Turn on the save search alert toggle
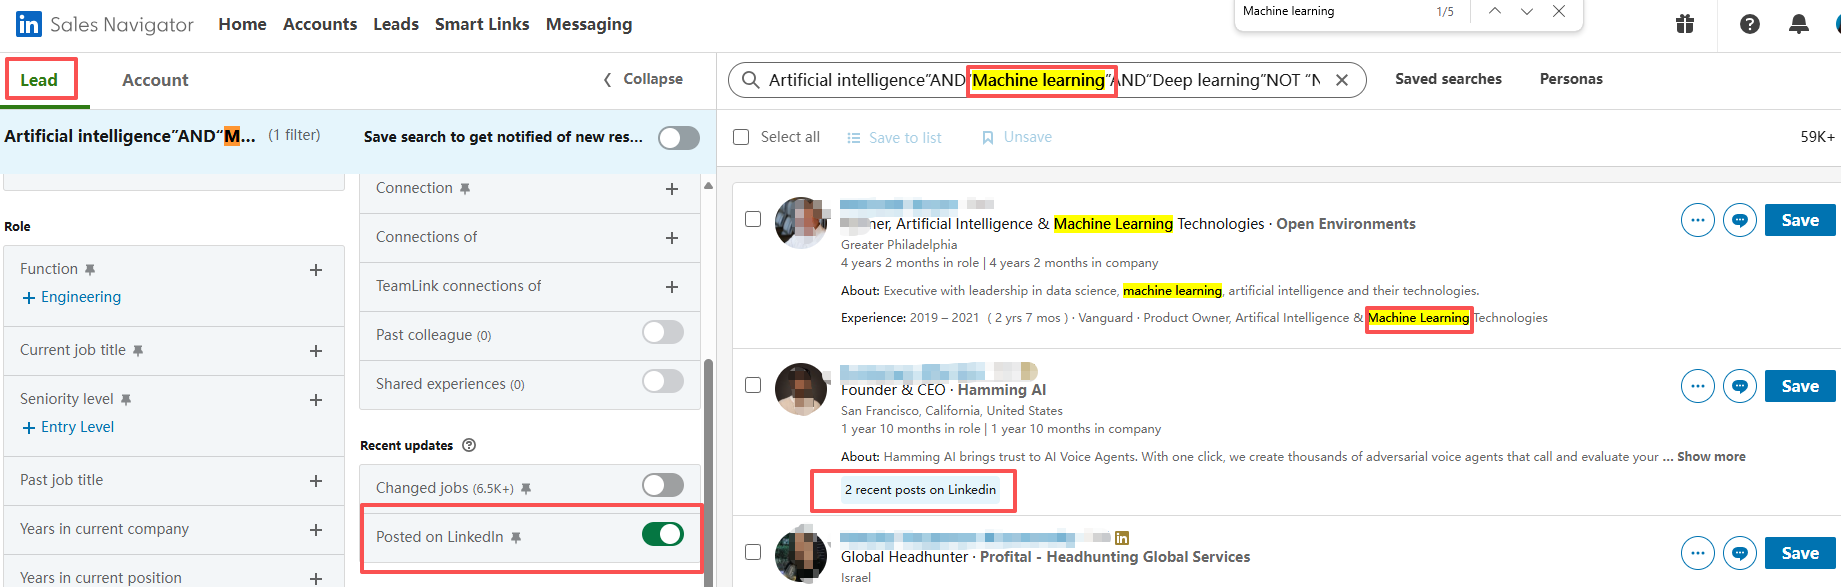Screen dimensions: 1841x587 678,138
